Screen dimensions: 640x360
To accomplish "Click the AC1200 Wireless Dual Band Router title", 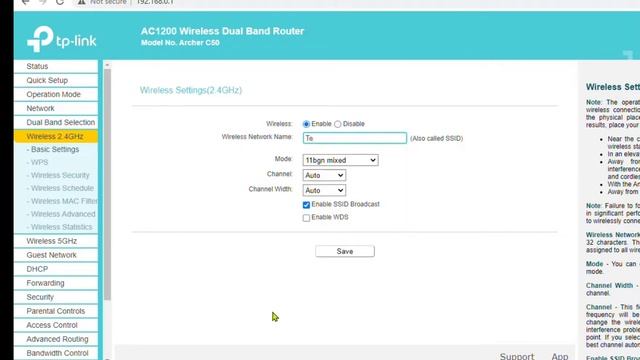I will 222,31.
